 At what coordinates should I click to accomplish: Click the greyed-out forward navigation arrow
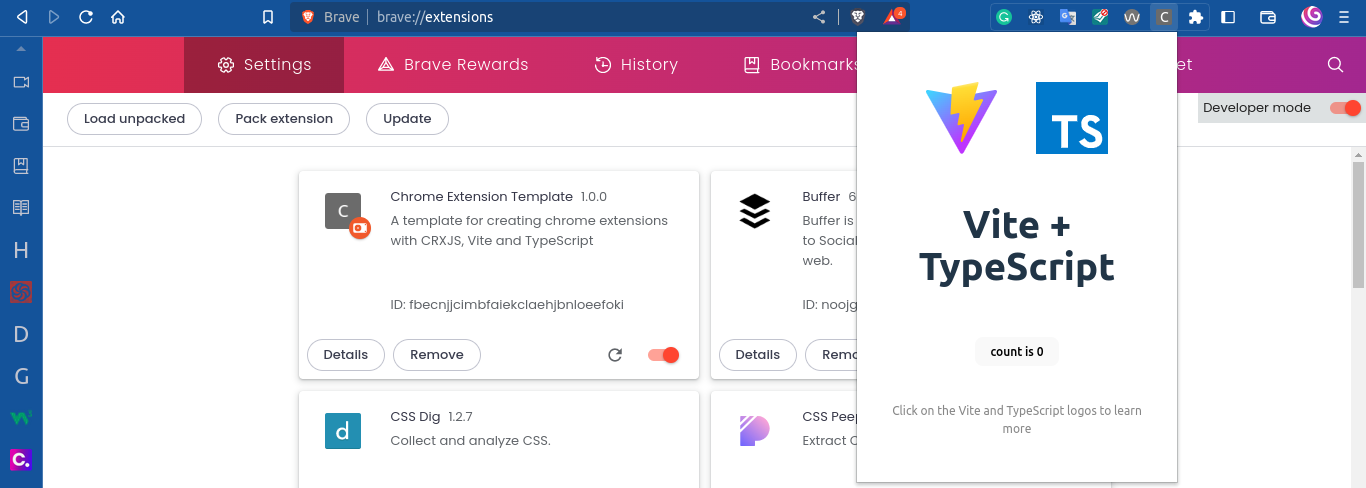point(54,17)
